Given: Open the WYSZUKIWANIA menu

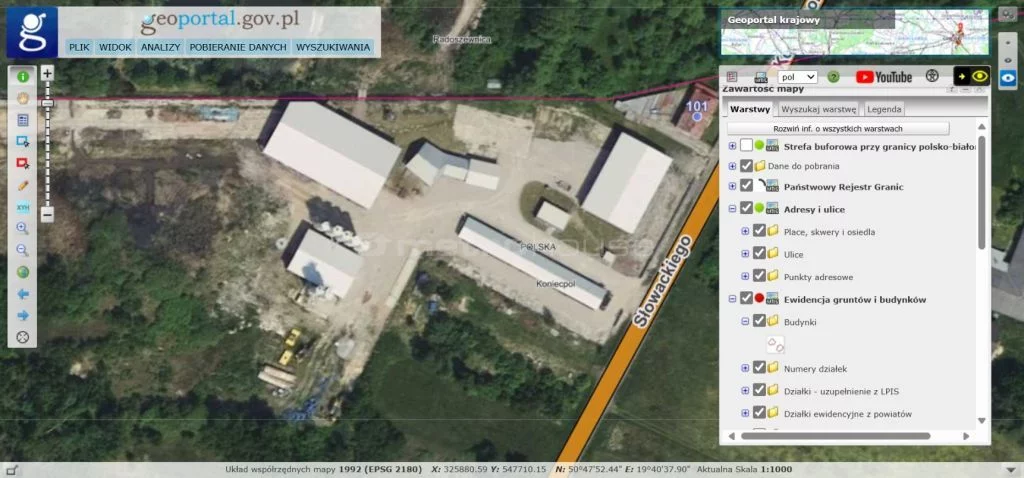Looking at the screenshot, I should pyautogui.click(x=333, y=47).
